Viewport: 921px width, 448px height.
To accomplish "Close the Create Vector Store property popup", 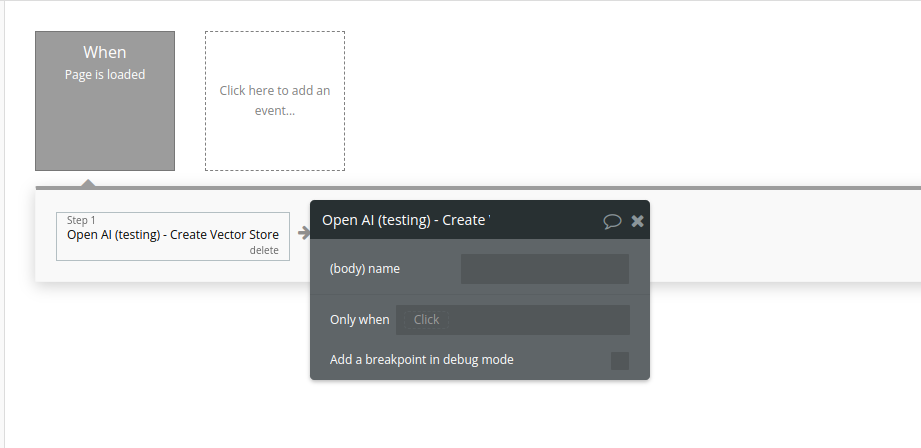I will coord(637,221).
